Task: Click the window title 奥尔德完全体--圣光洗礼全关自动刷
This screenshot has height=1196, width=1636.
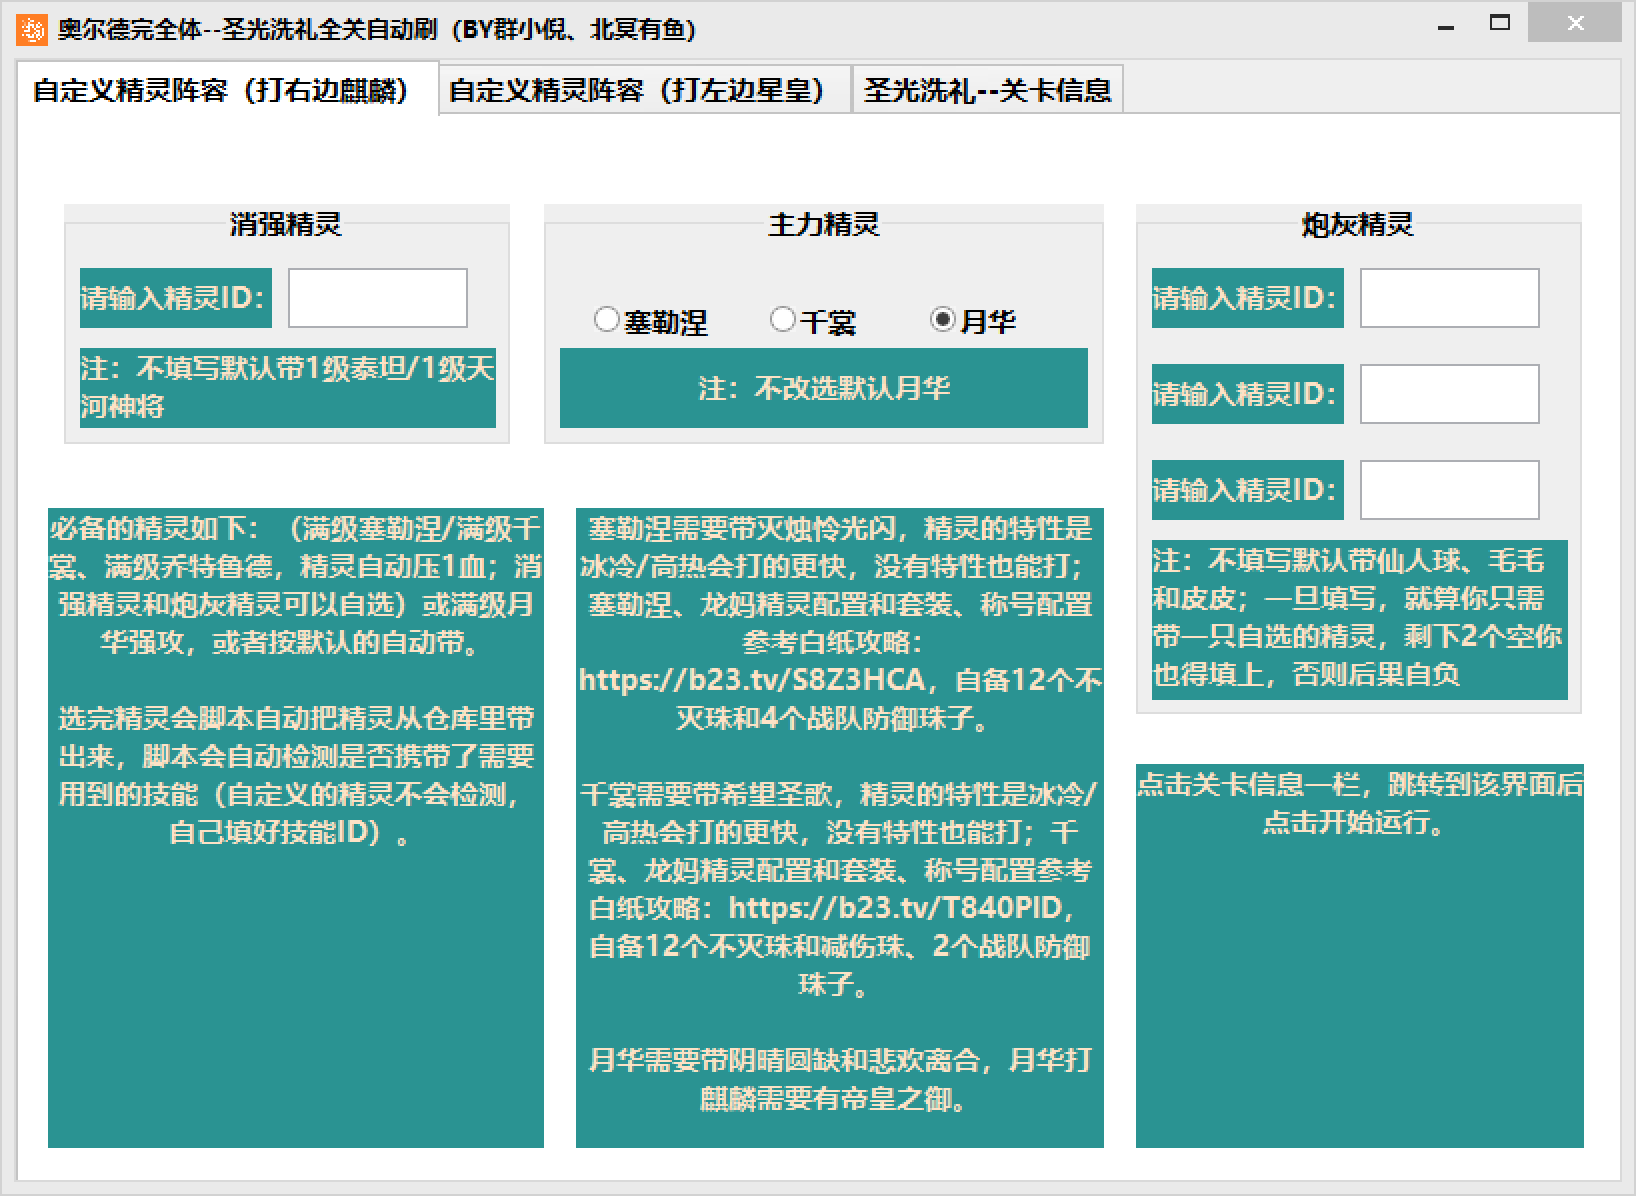Action: pyautogui.click(x=377, y=29)
